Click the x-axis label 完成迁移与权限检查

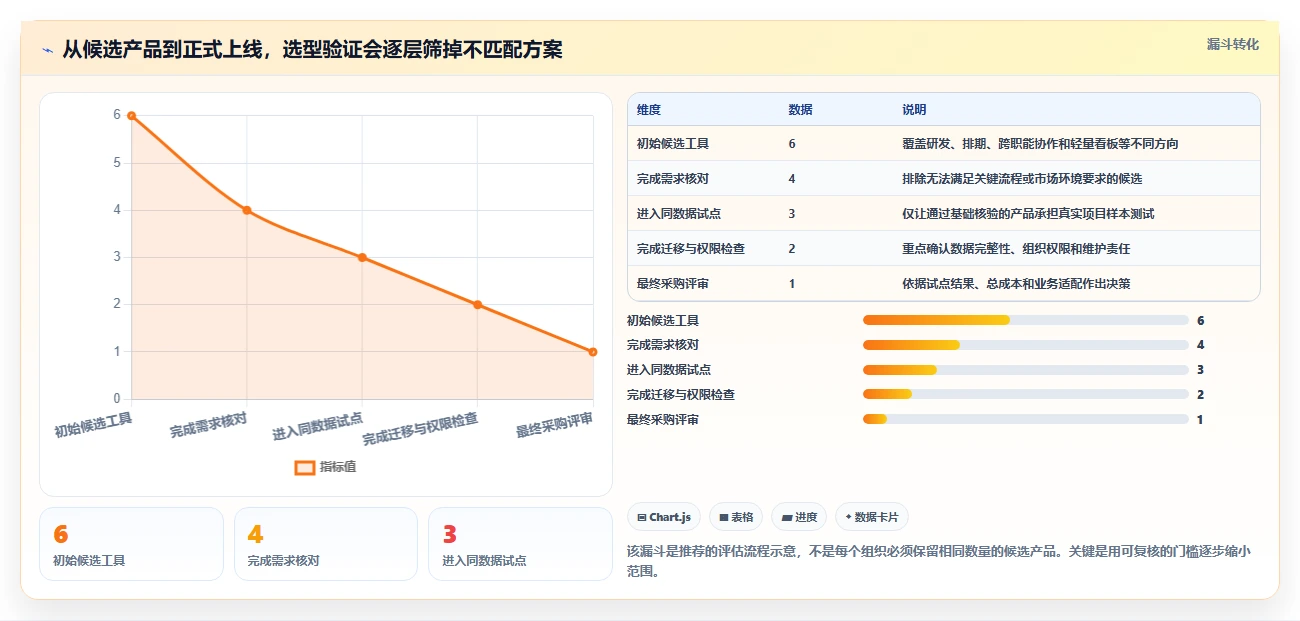point(420,430)
